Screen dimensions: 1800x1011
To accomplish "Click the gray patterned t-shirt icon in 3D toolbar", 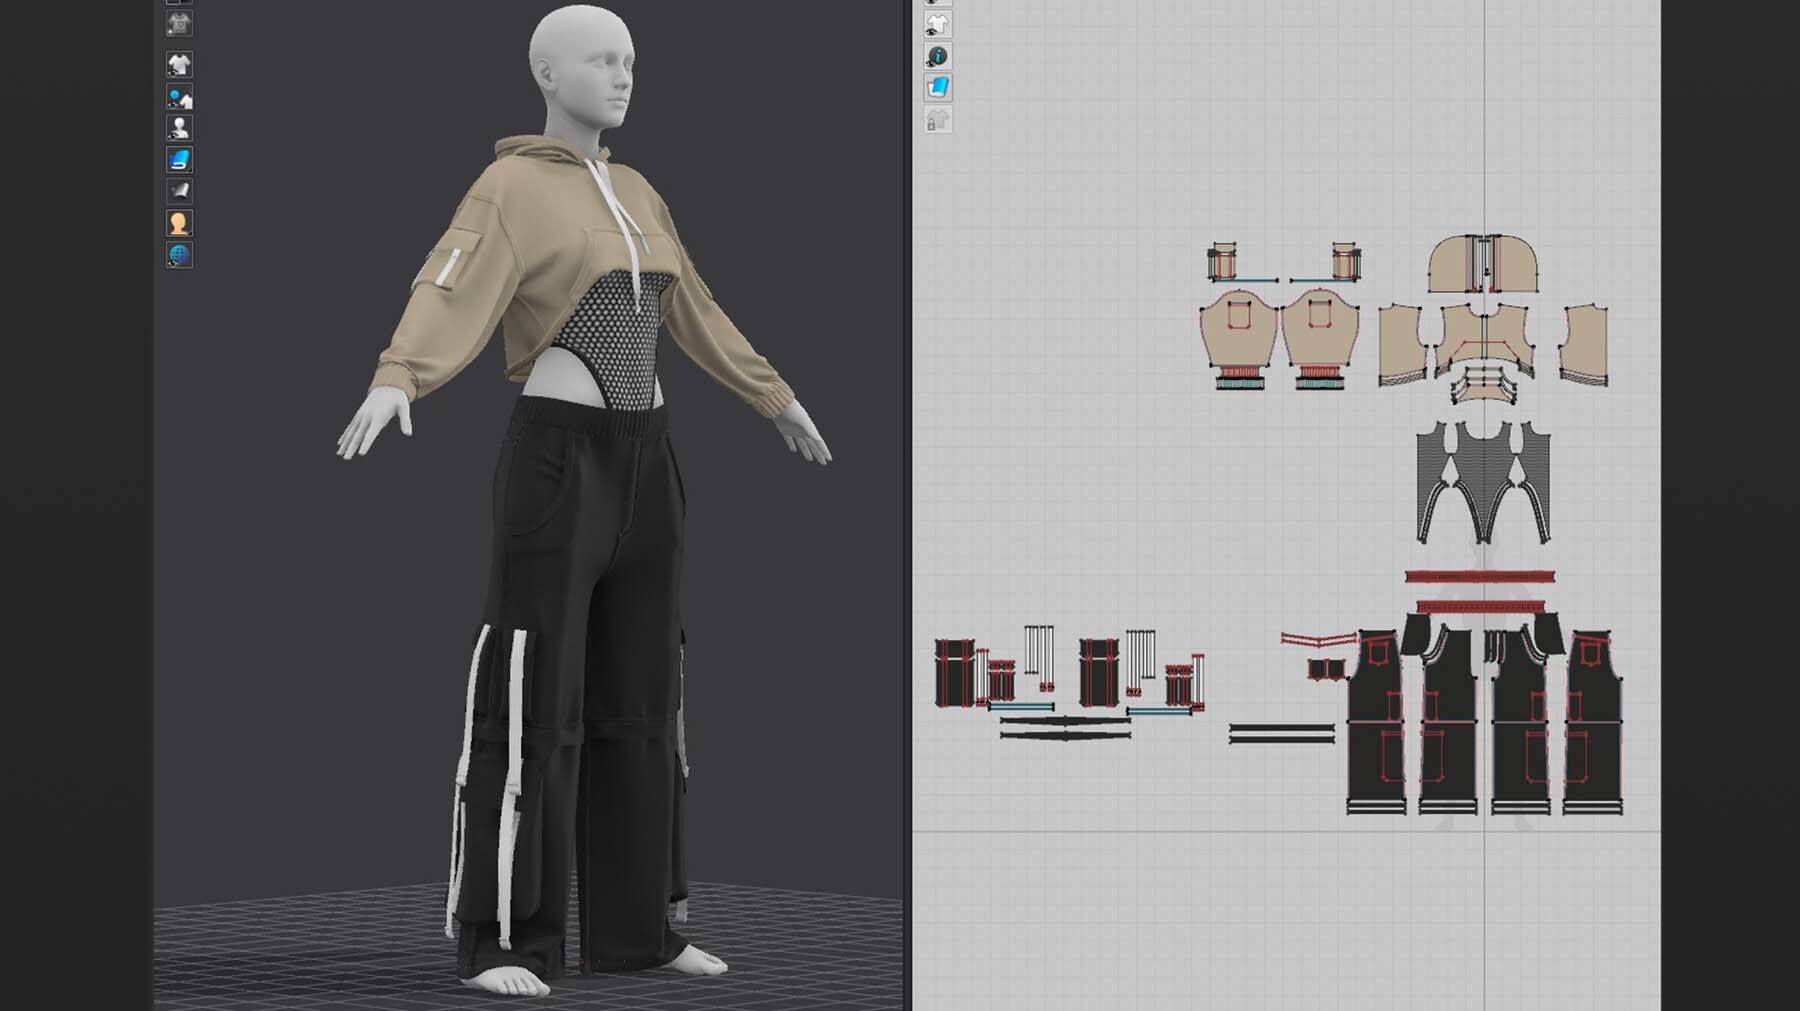I will tap(179, 23).
